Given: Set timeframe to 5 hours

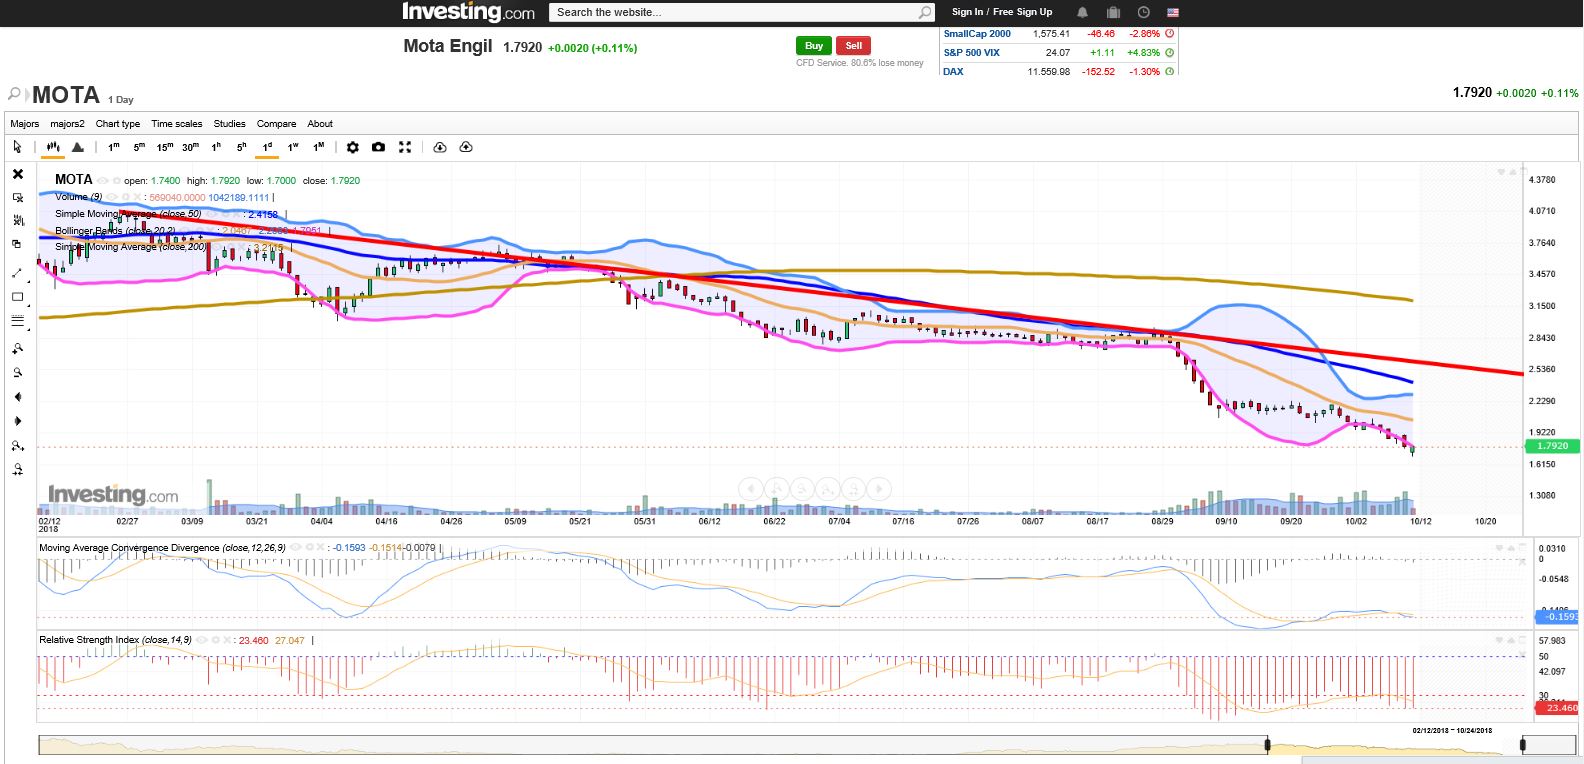Looking at the screenshot, I should pyautogui.click(x=242, y=147).
